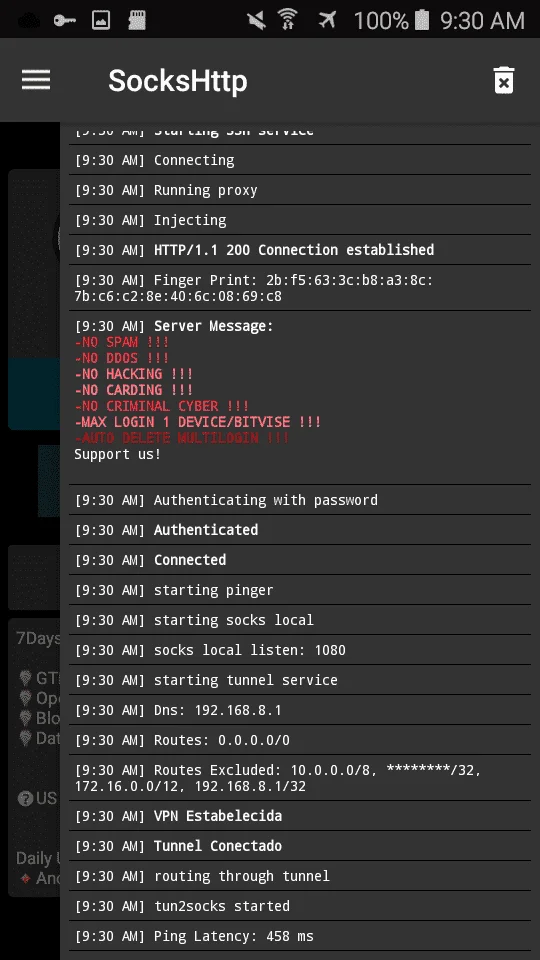Tap the airplane mode status icon

tap(328, 21)
